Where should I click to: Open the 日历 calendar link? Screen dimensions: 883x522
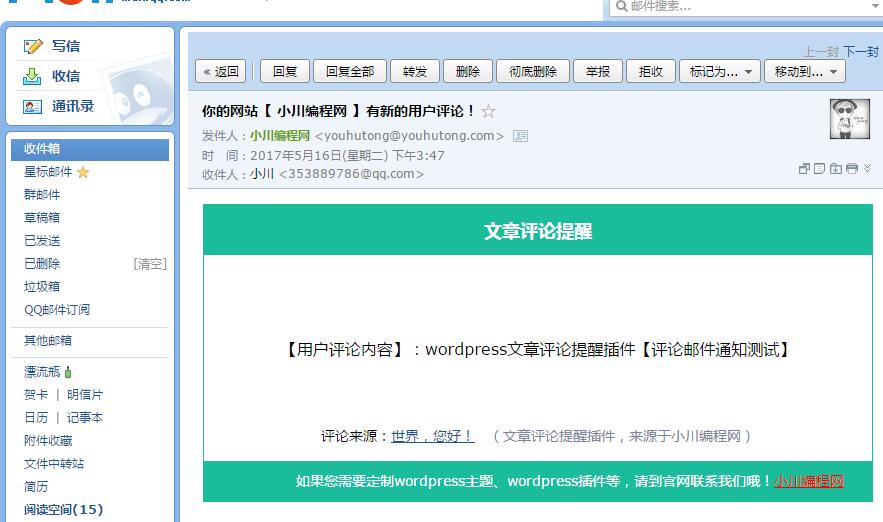(x=36, y=418)
